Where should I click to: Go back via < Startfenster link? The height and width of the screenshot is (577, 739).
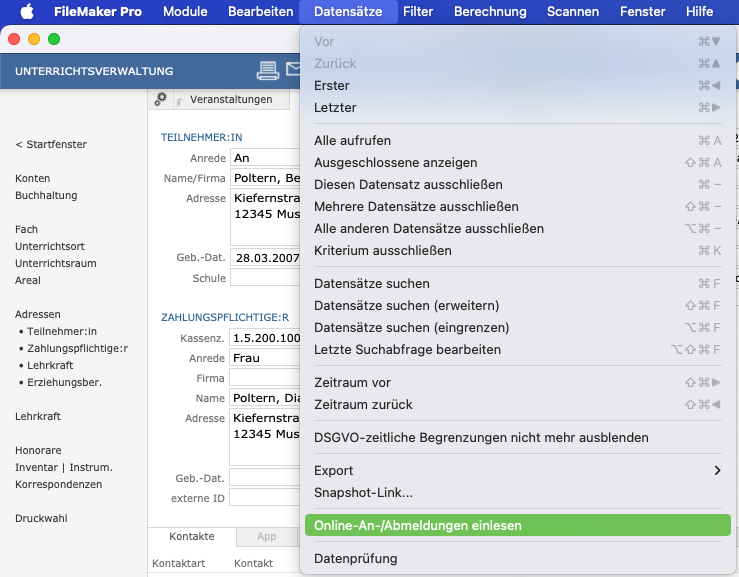[x=51, y=144]
